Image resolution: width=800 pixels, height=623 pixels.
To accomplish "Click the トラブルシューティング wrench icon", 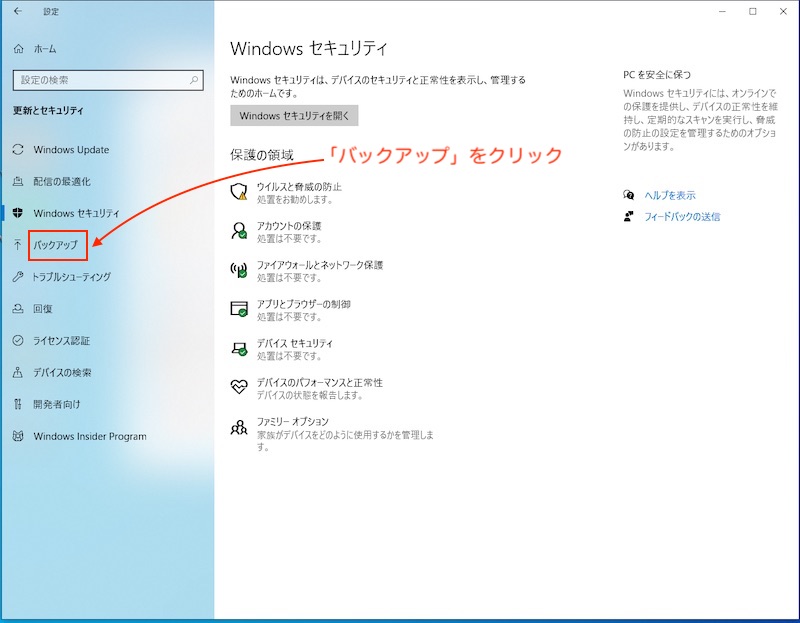I will 18,277.
